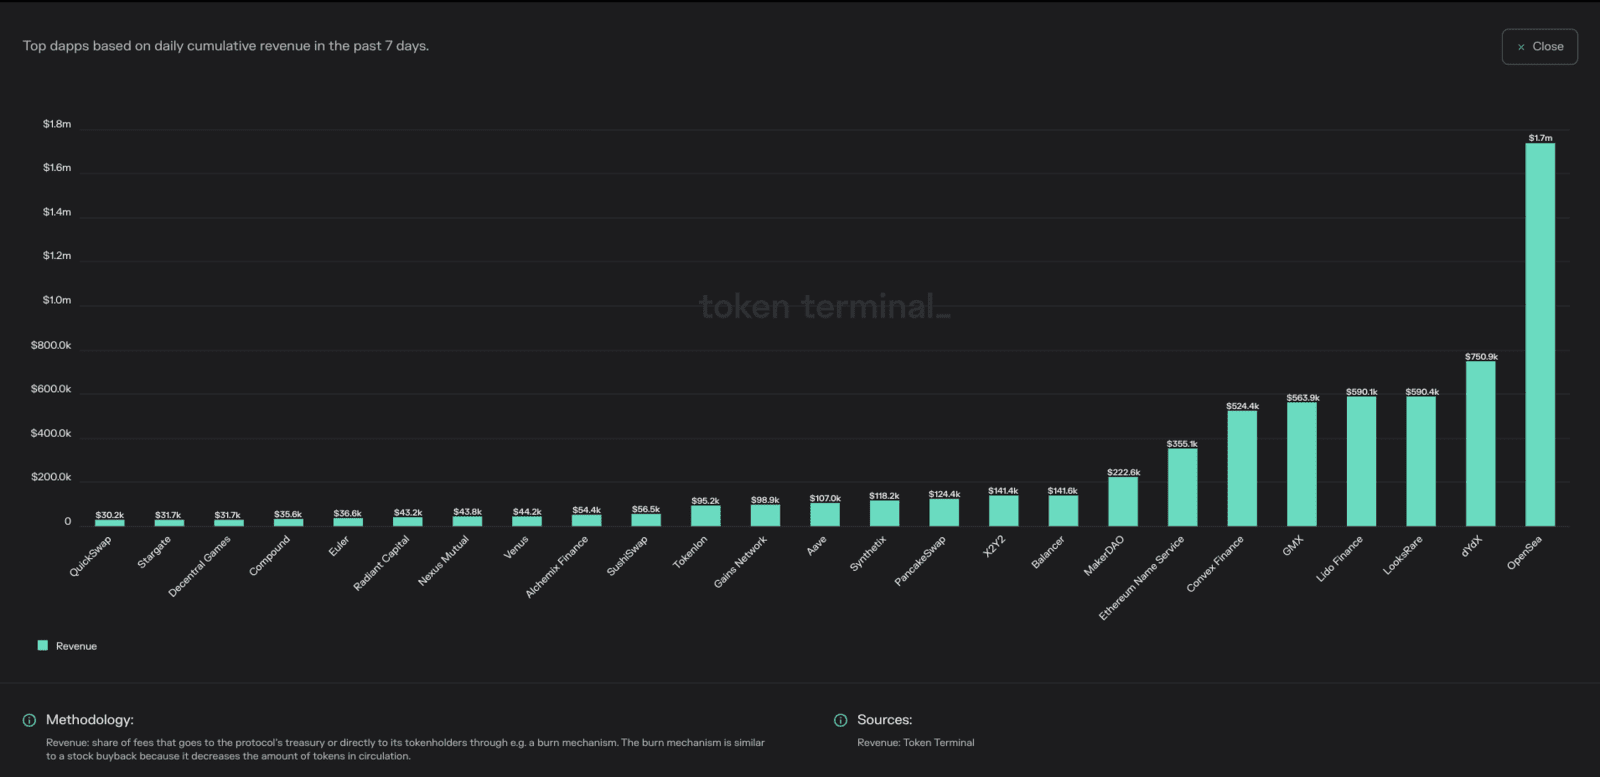Click the $141.6k label above Balancer
1600x777 pixels.
pos(1063,491)
